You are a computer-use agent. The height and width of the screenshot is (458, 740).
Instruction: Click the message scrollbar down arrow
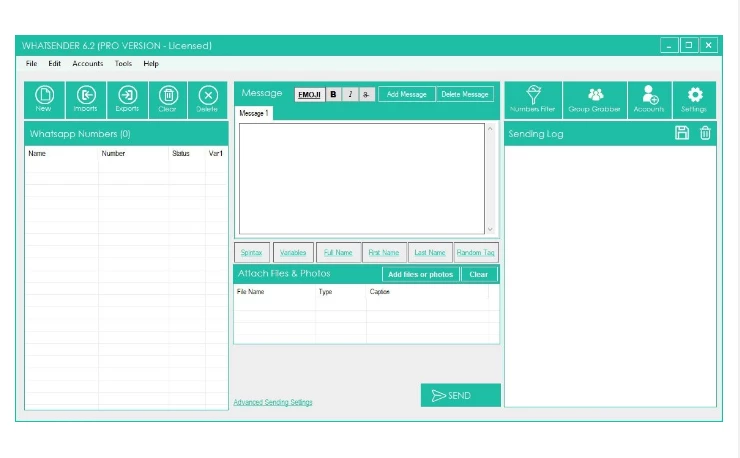pyautogui.click(x=490, y=229)
